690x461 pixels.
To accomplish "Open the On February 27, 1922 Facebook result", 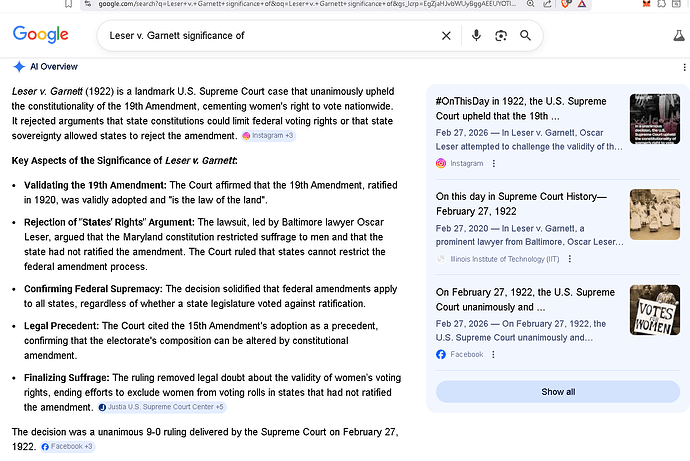I will pyautogui.click(x=525, y=298).
